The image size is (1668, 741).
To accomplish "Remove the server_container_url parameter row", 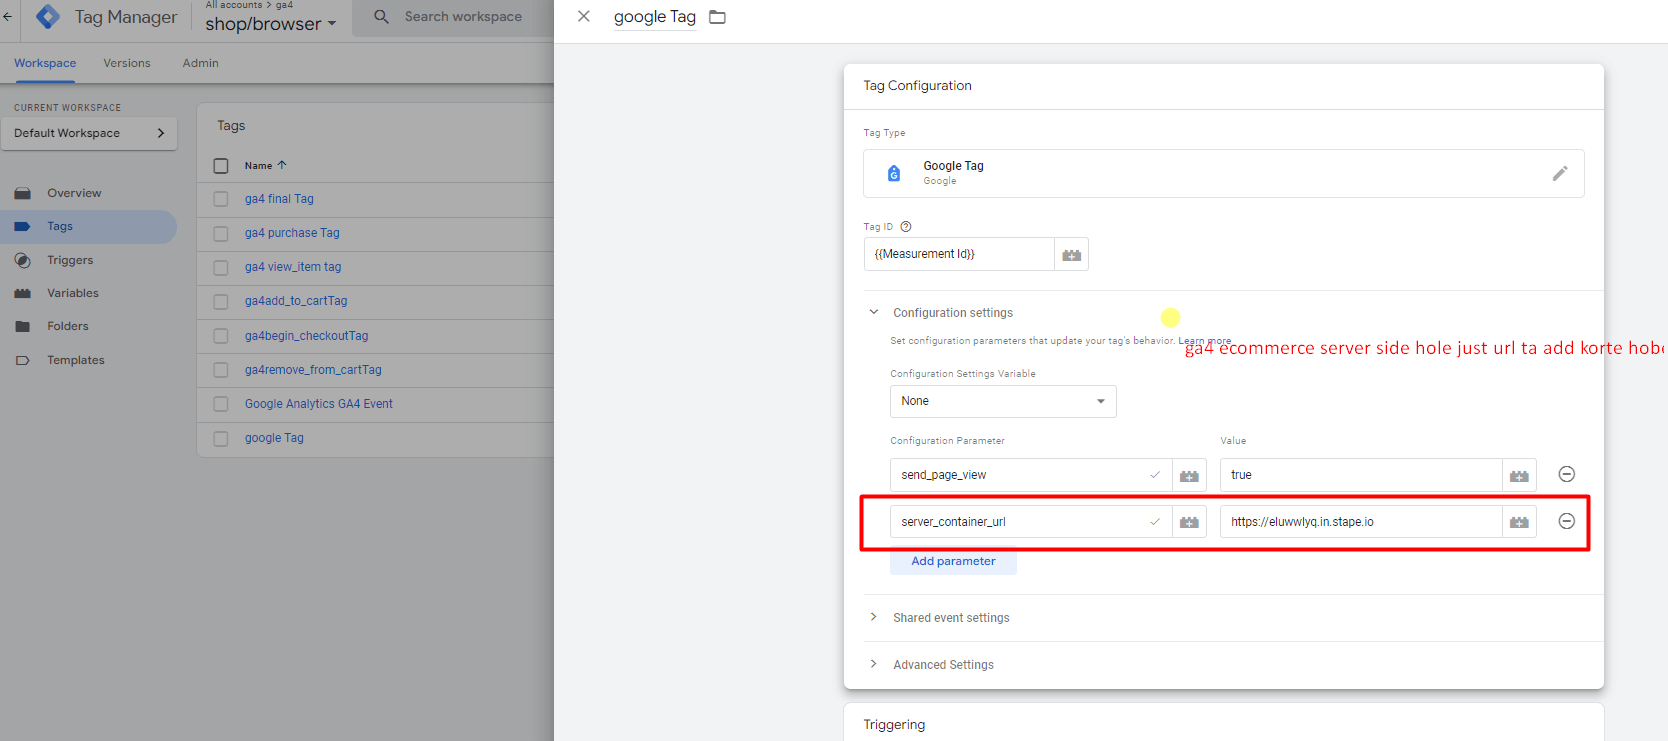I will [x=1567, y=521].
